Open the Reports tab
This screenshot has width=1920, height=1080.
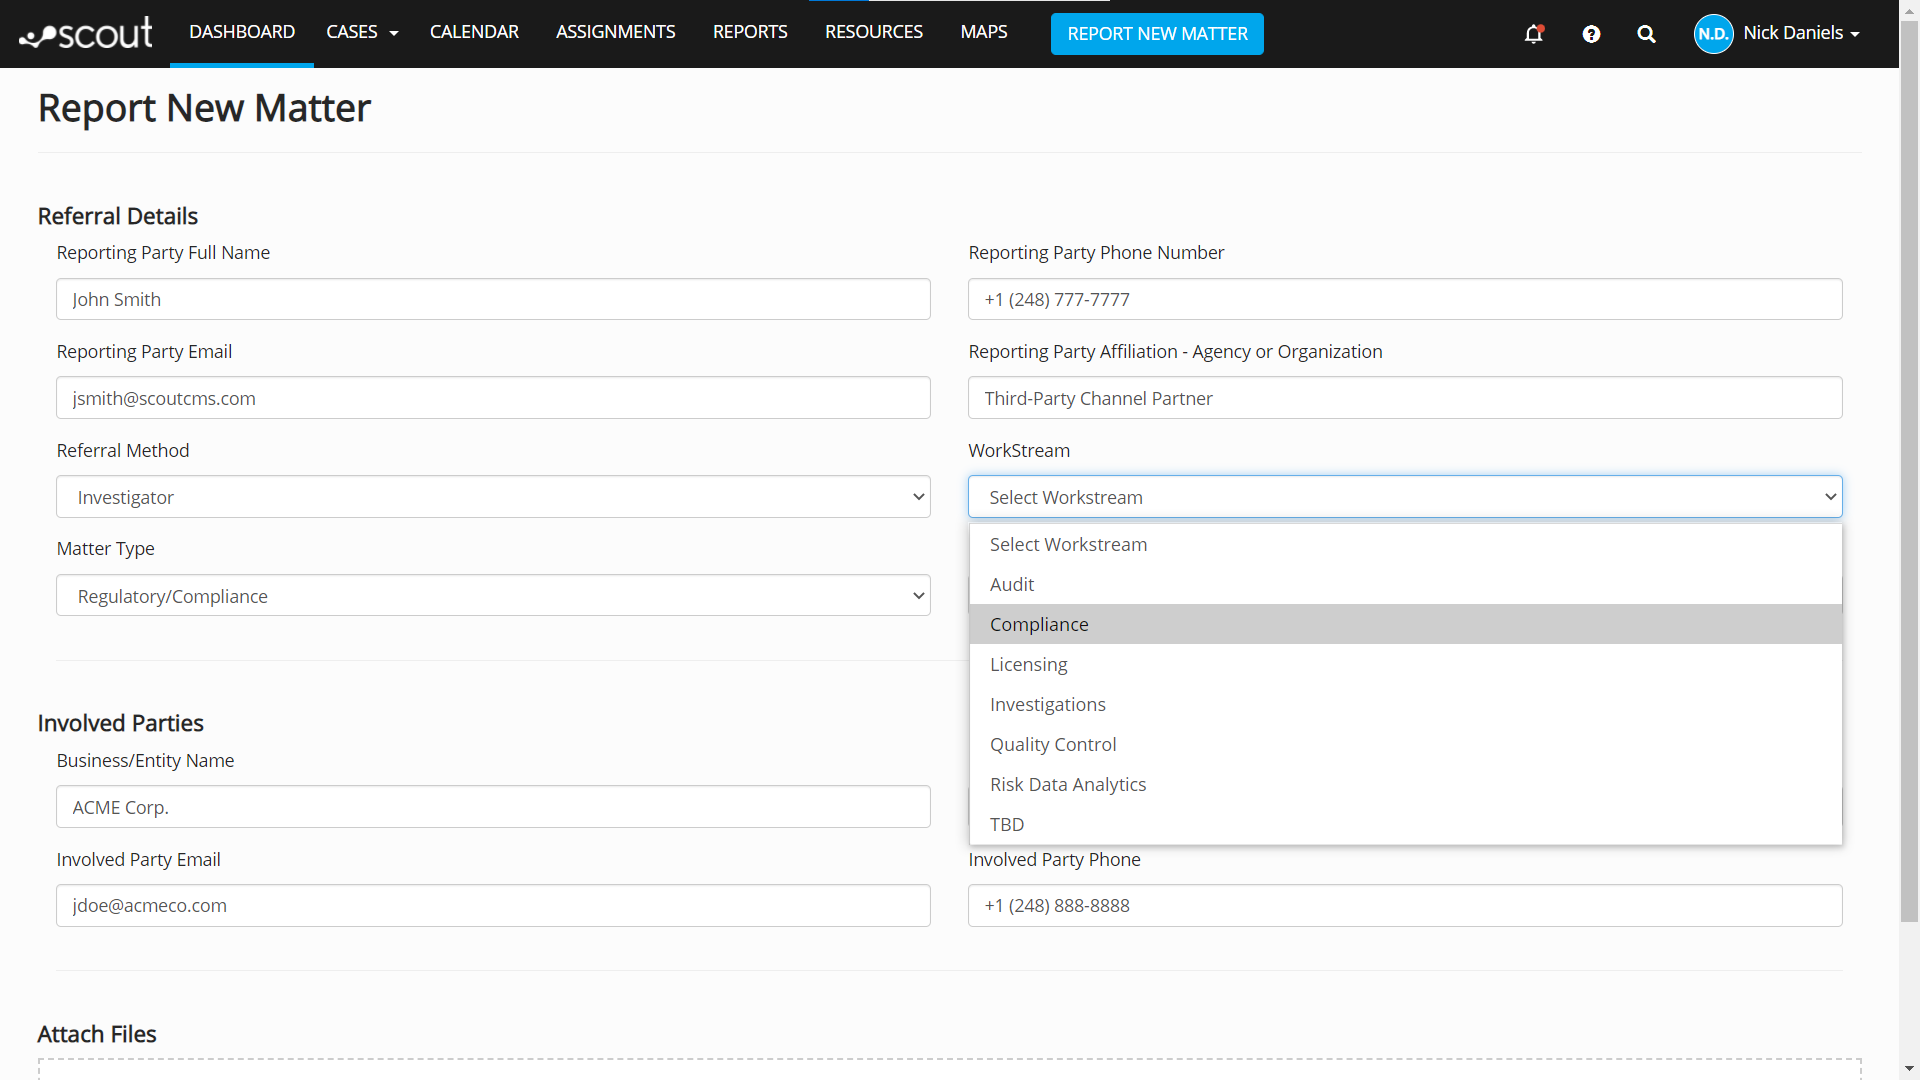click(x=750, y=32)
